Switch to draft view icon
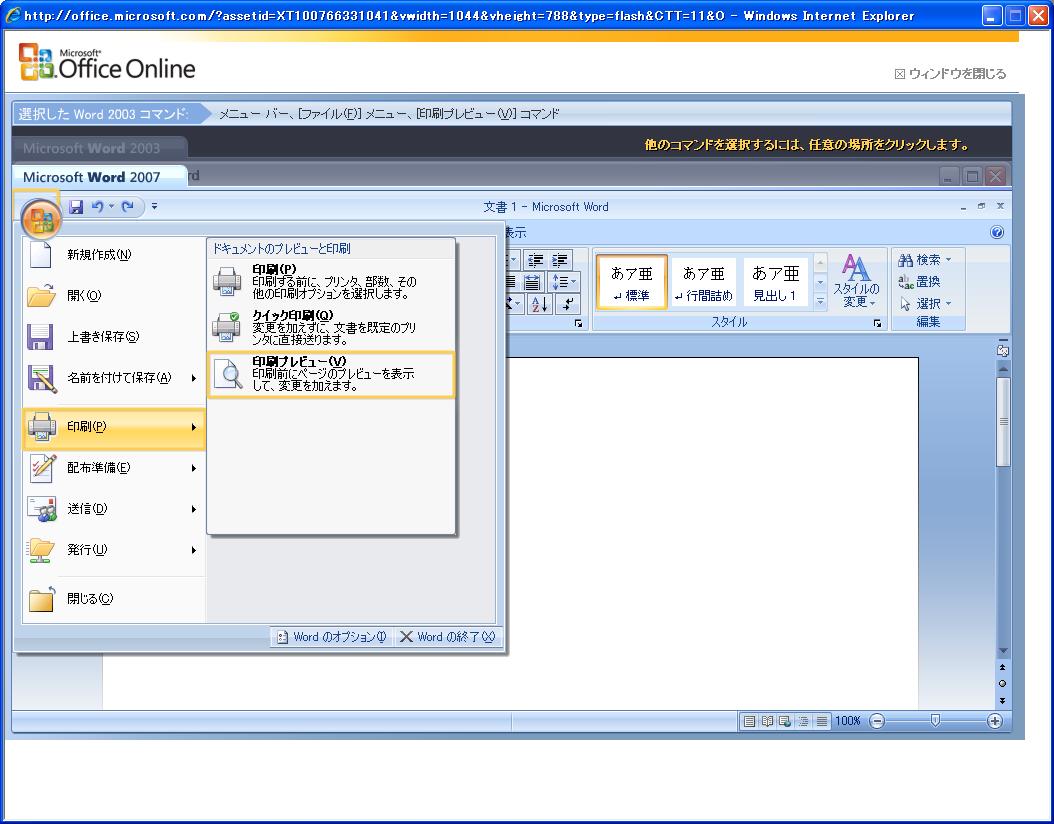The width and height of the screenshot is (1054, 824). point(821,721)
